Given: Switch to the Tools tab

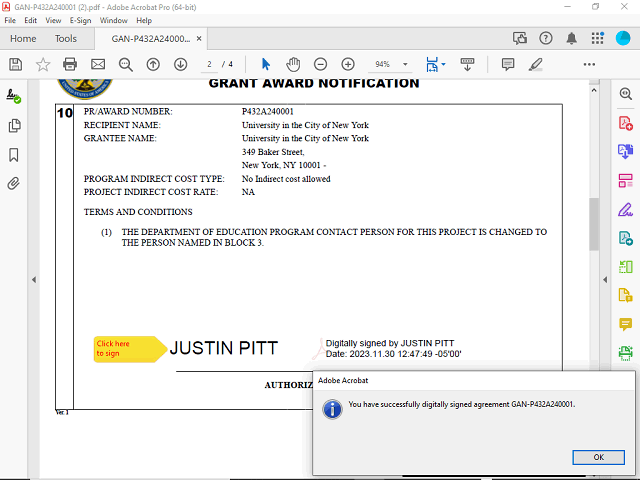Looking at the screenshot, I should coord(66,39).
